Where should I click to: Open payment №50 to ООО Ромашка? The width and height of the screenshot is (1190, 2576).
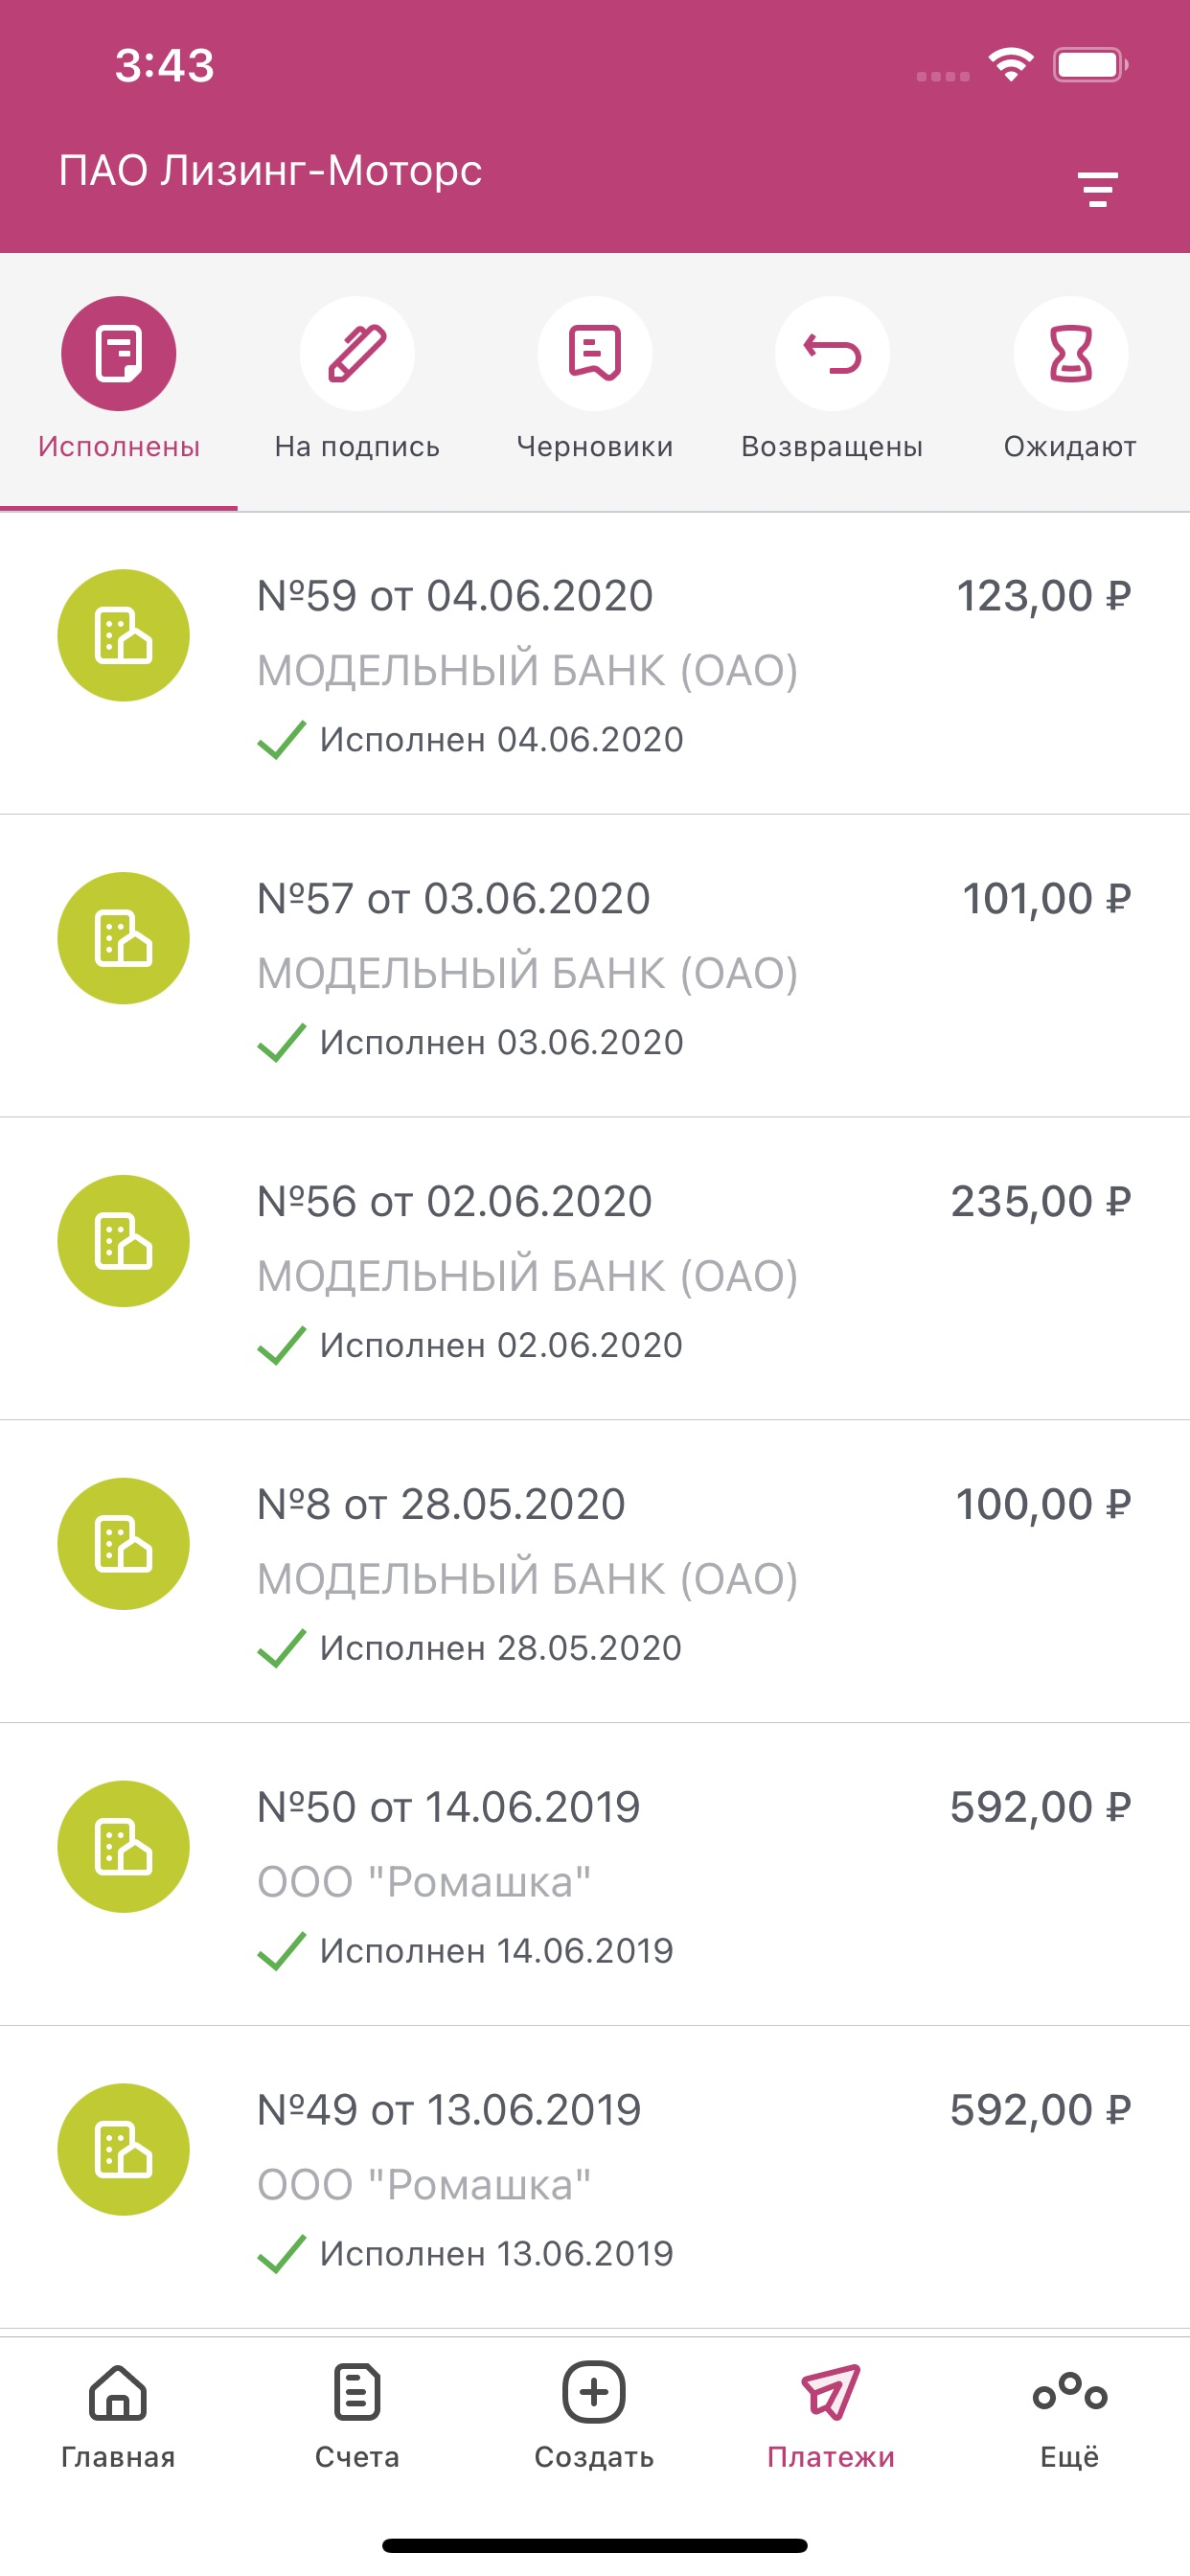(x=595, y=1875)
